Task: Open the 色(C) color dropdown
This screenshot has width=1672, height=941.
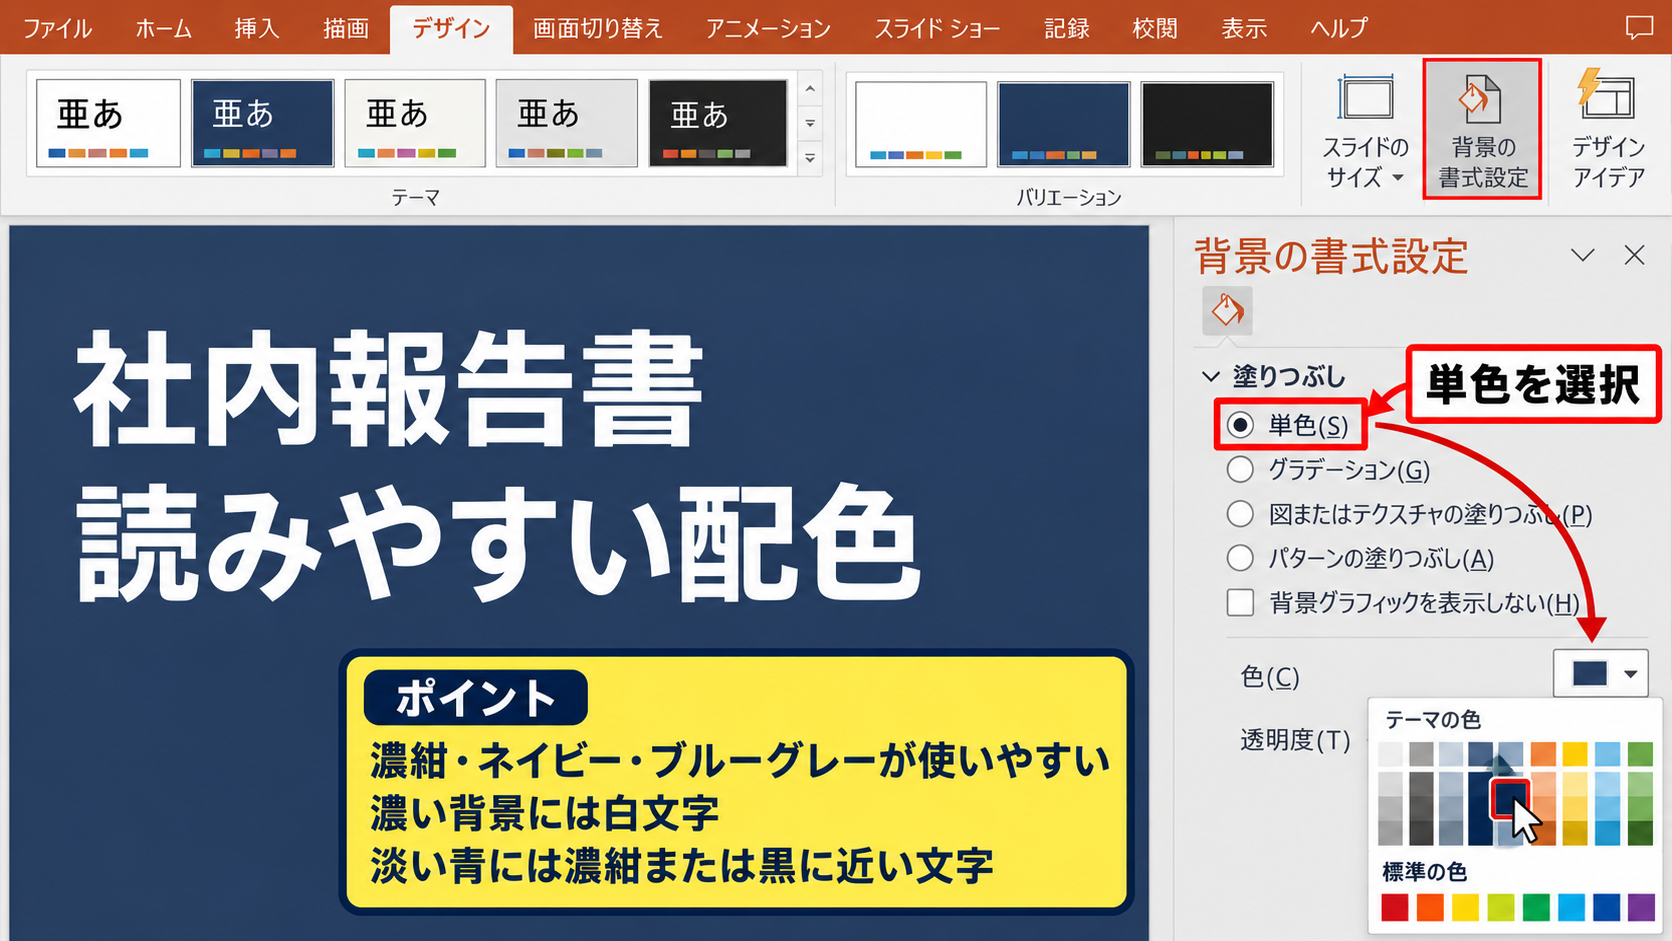Action: coord(1600,674)
